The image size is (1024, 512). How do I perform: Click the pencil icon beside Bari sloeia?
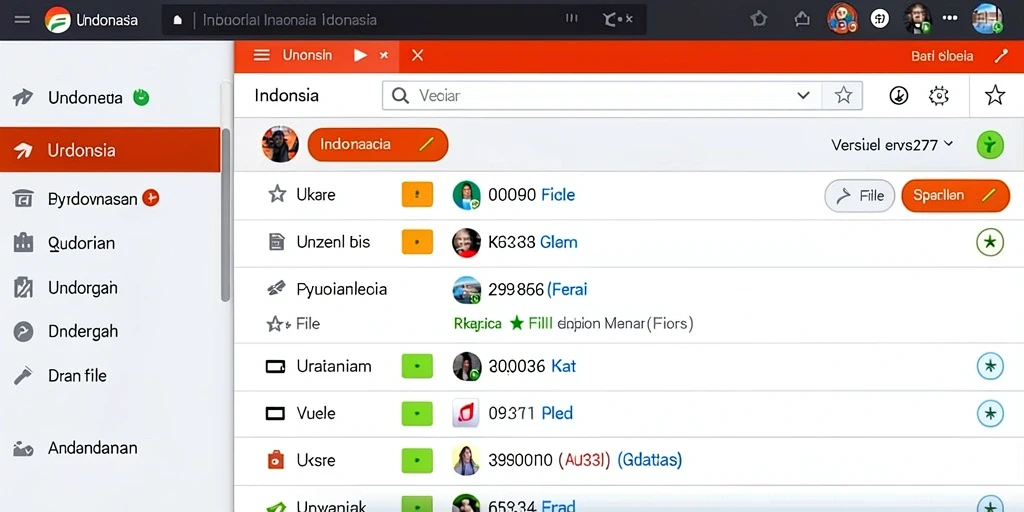coord(1000,56)
